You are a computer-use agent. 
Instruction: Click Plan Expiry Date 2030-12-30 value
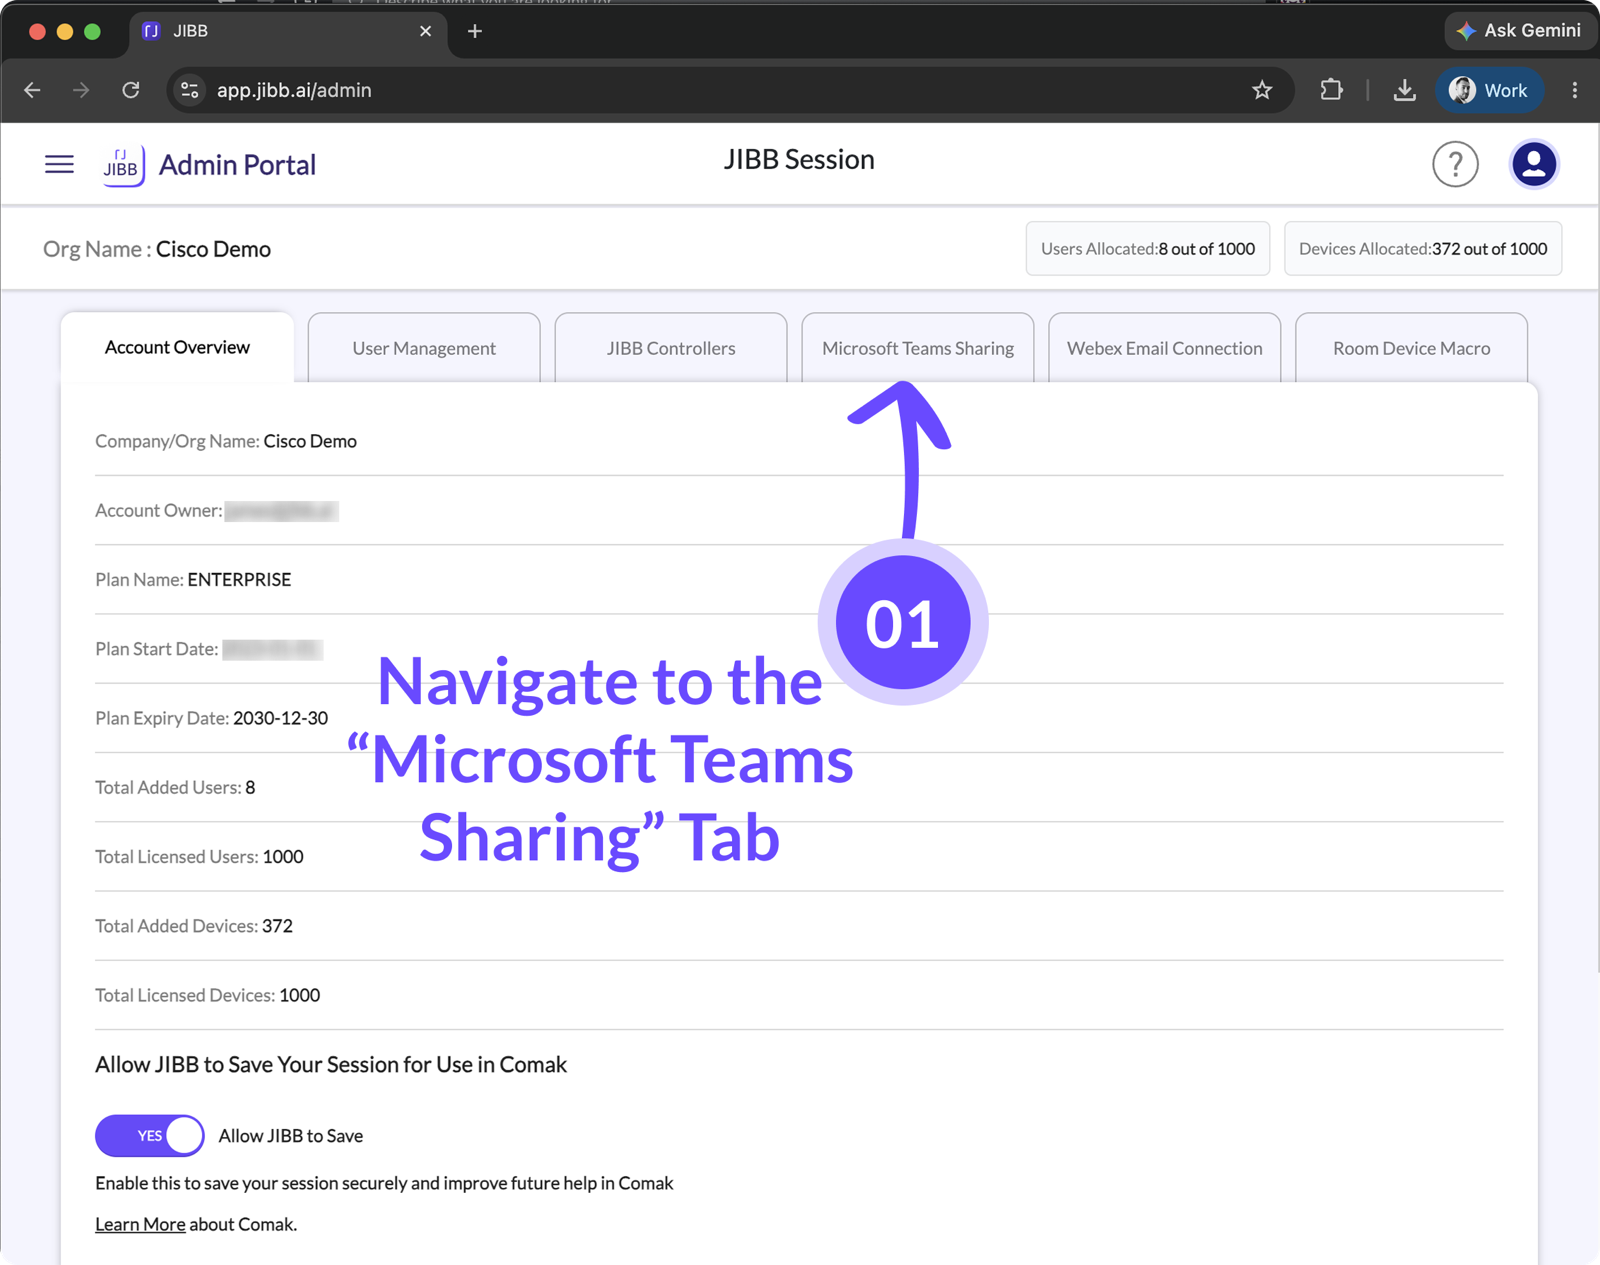pos(280,718)
